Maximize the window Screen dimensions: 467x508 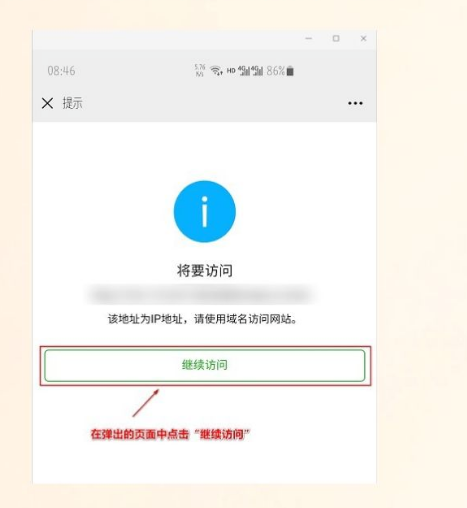coord(336,39)
